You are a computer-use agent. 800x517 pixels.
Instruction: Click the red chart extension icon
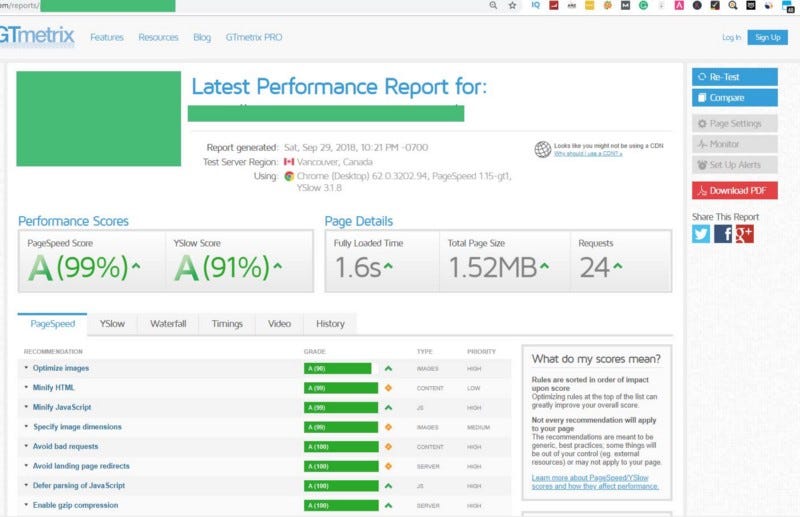(x=554, y=5)
